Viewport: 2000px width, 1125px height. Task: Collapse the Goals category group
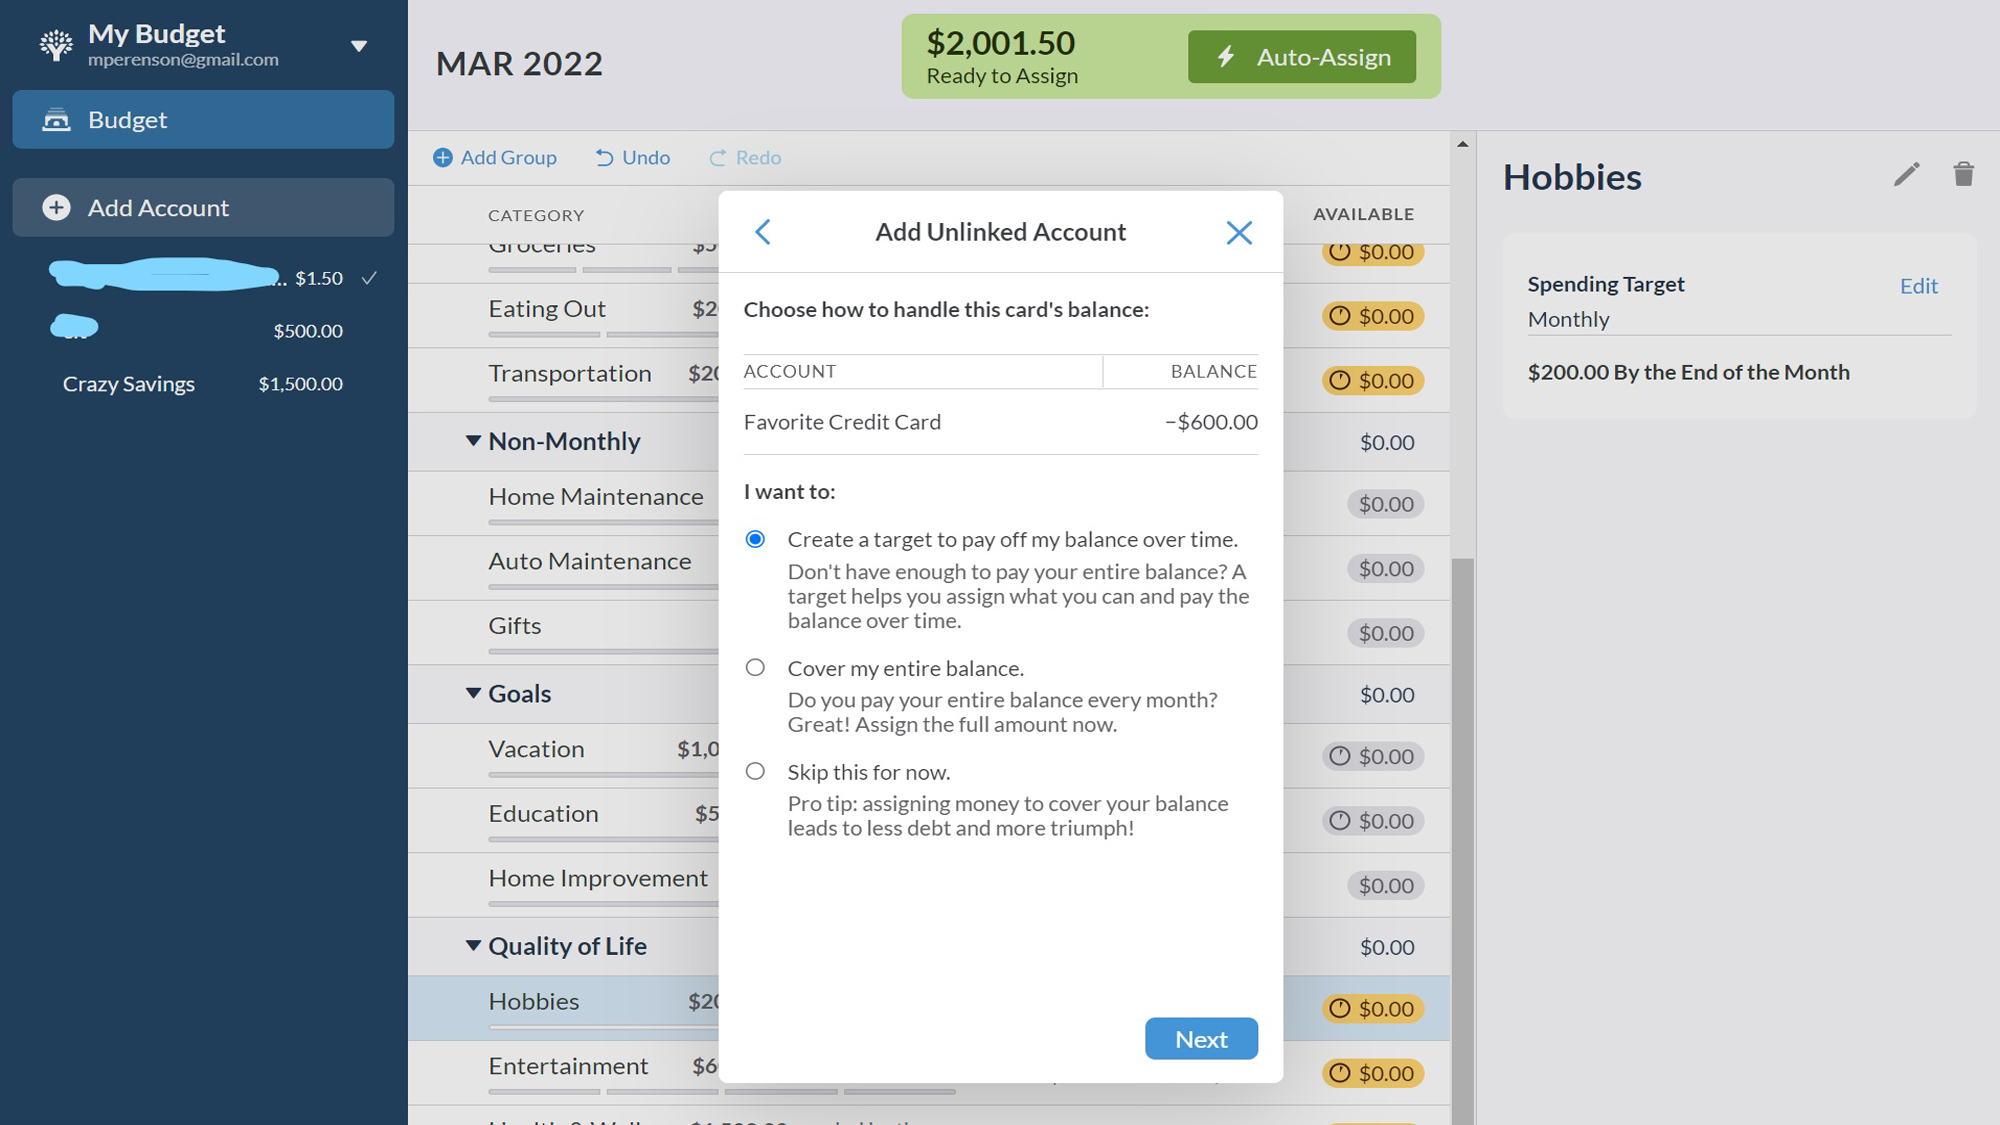473,693
